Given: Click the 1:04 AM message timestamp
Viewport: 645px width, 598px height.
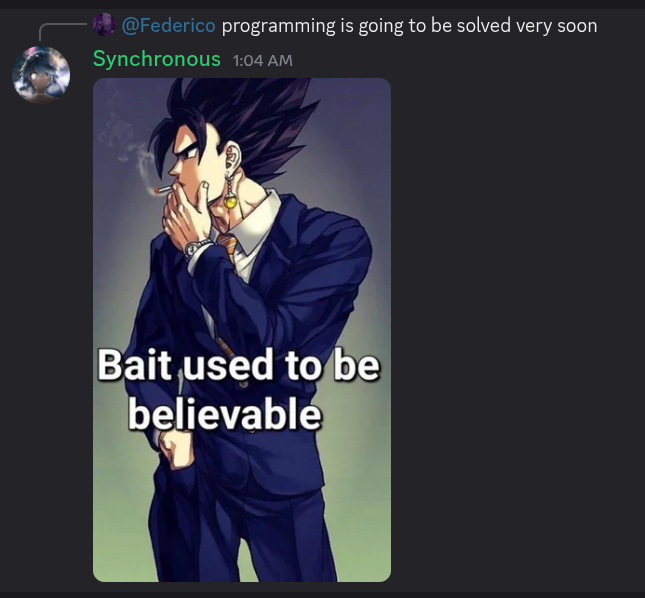Looking at the screenshot, I should [262, 61].
